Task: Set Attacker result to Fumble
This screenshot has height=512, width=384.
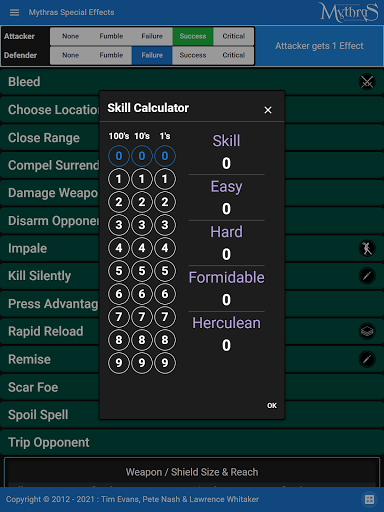Action: point(111,36)
